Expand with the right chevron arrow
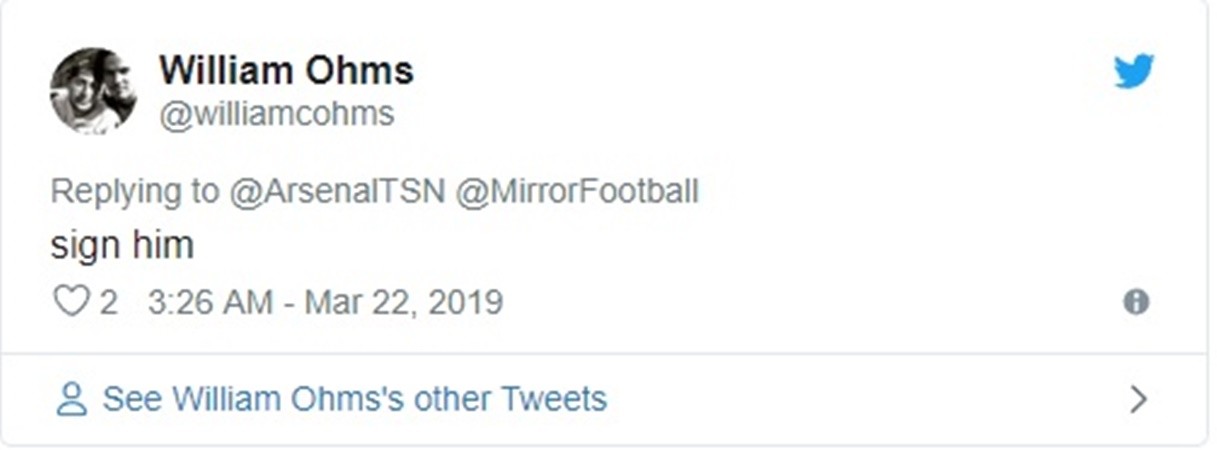The width and height of the screenshot is (1217, 450). (1138, 400)
